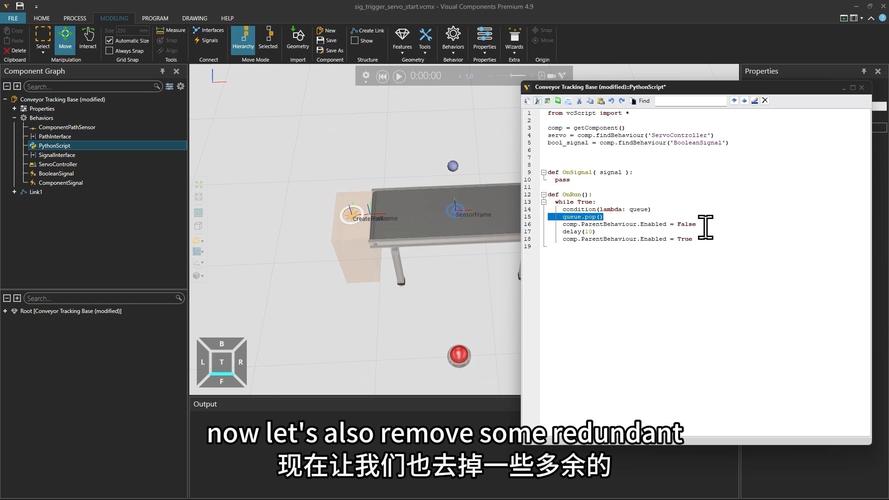
Task: Select ServoController behavior
Action: pos(57,164)
